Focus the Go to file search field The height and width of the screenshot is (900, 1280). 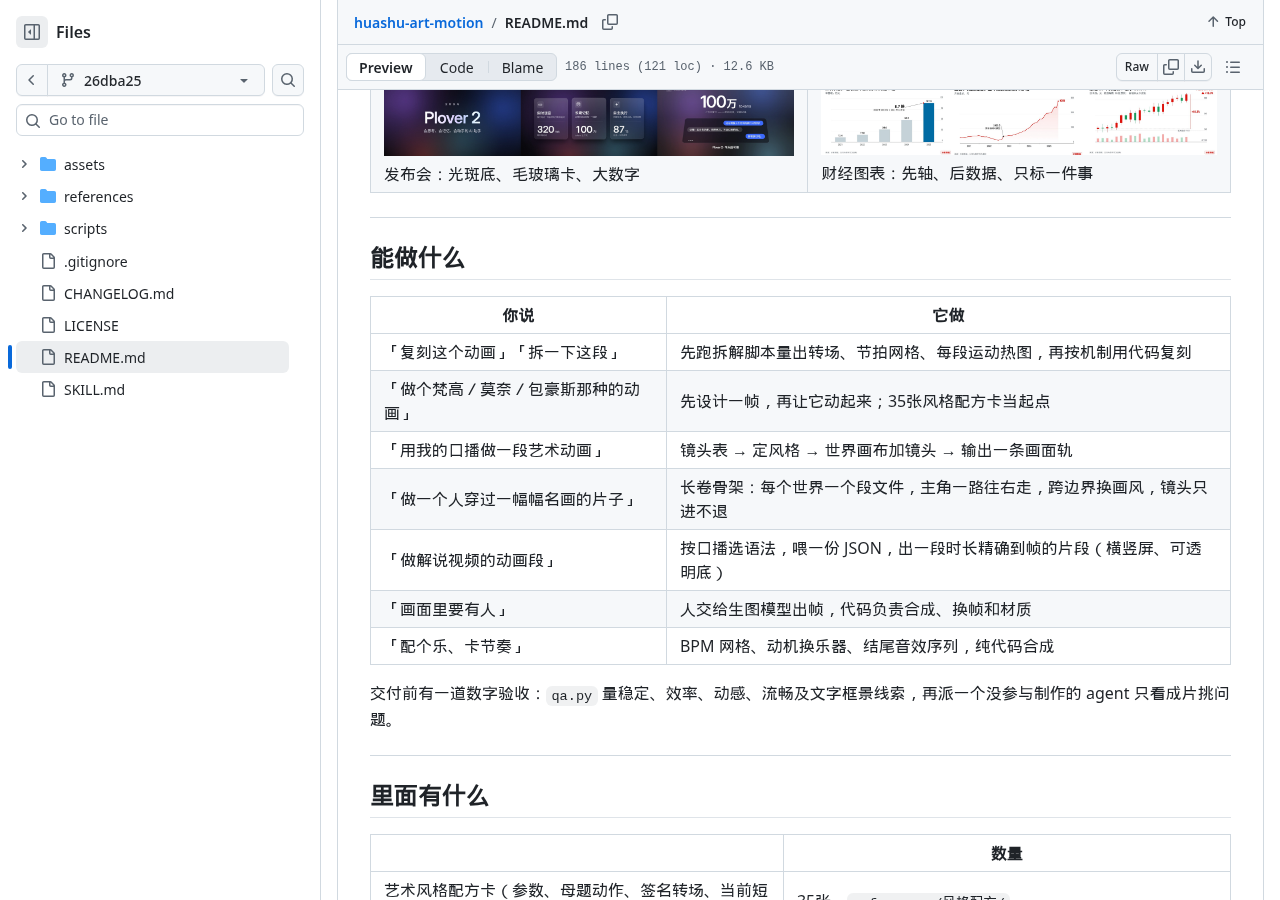[160, 120]
